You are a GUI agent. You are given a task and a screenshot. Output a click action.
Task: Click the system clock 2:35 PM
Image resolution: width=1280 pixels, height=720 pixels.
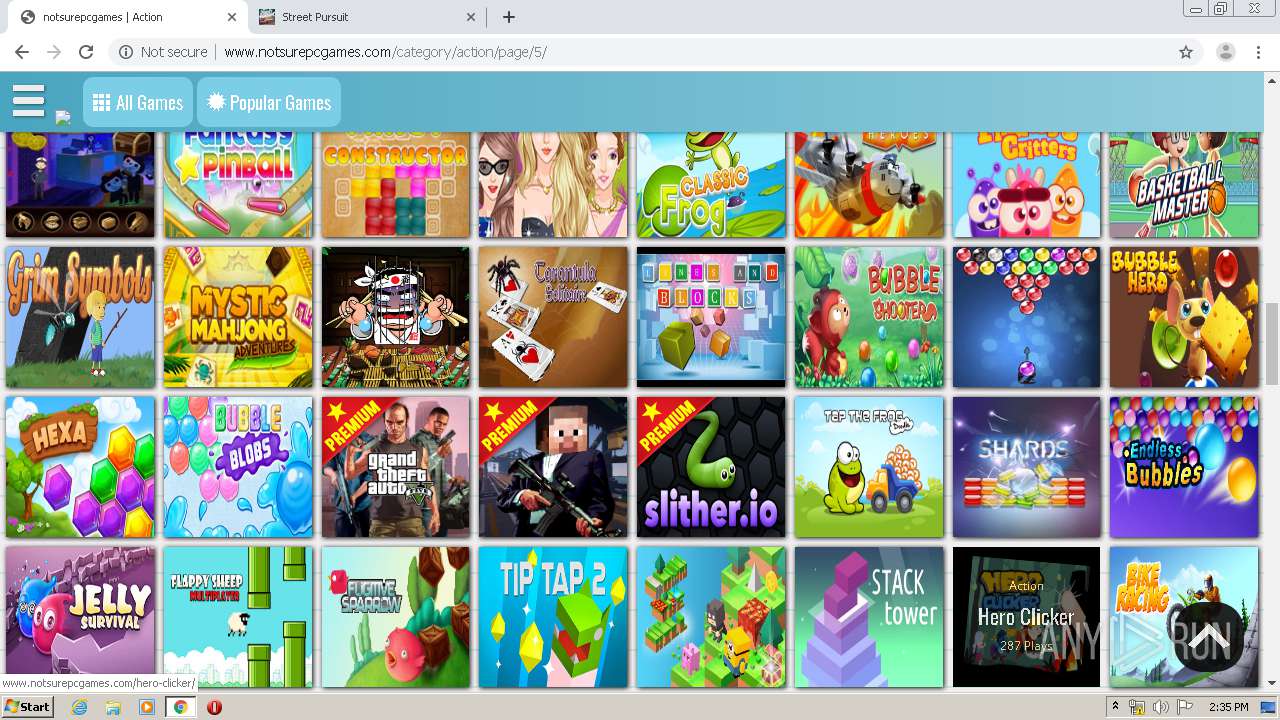1228,707
